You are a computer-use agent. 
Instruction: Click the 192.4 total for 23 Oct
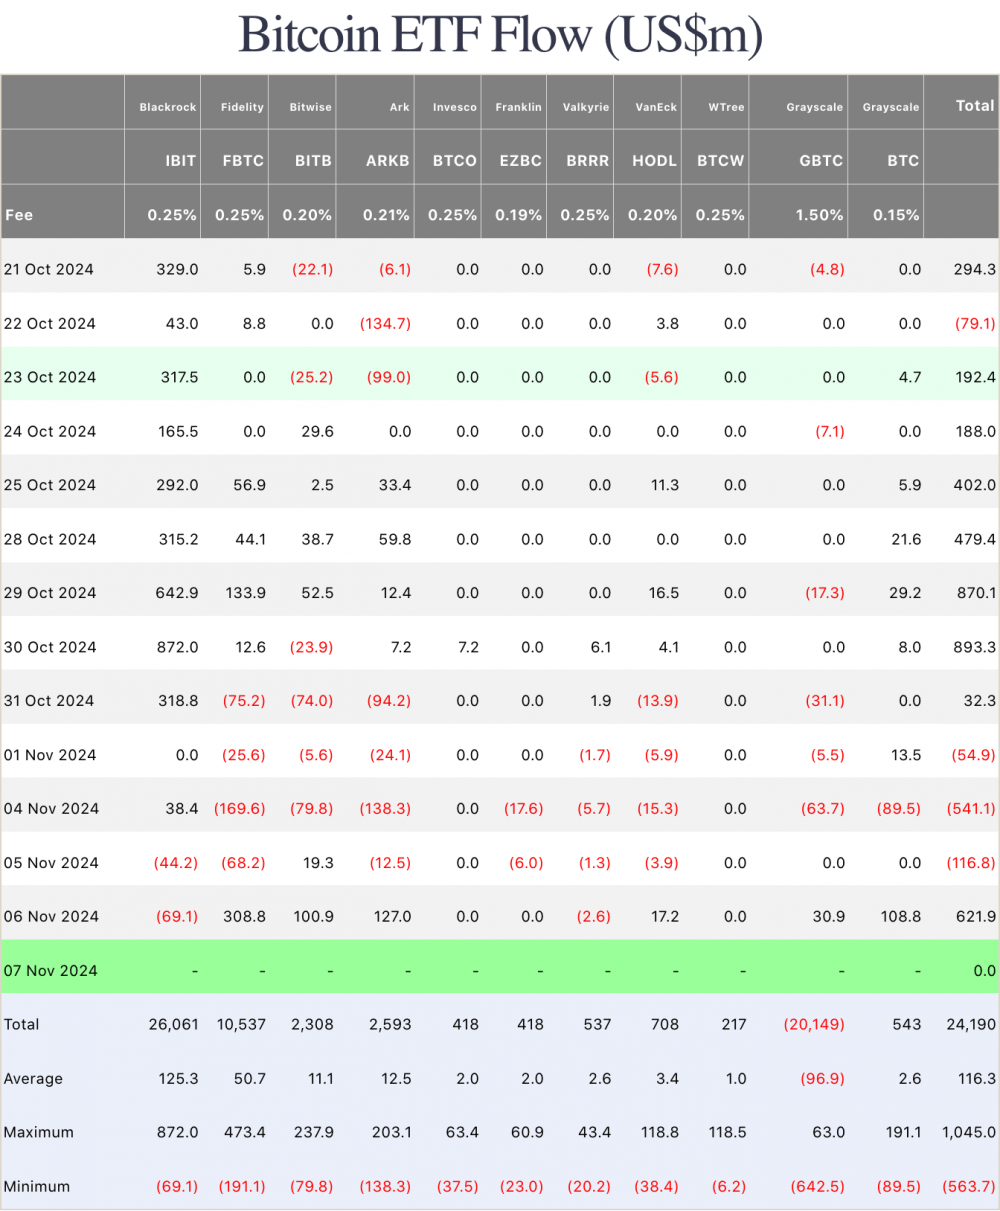[976, 377]
